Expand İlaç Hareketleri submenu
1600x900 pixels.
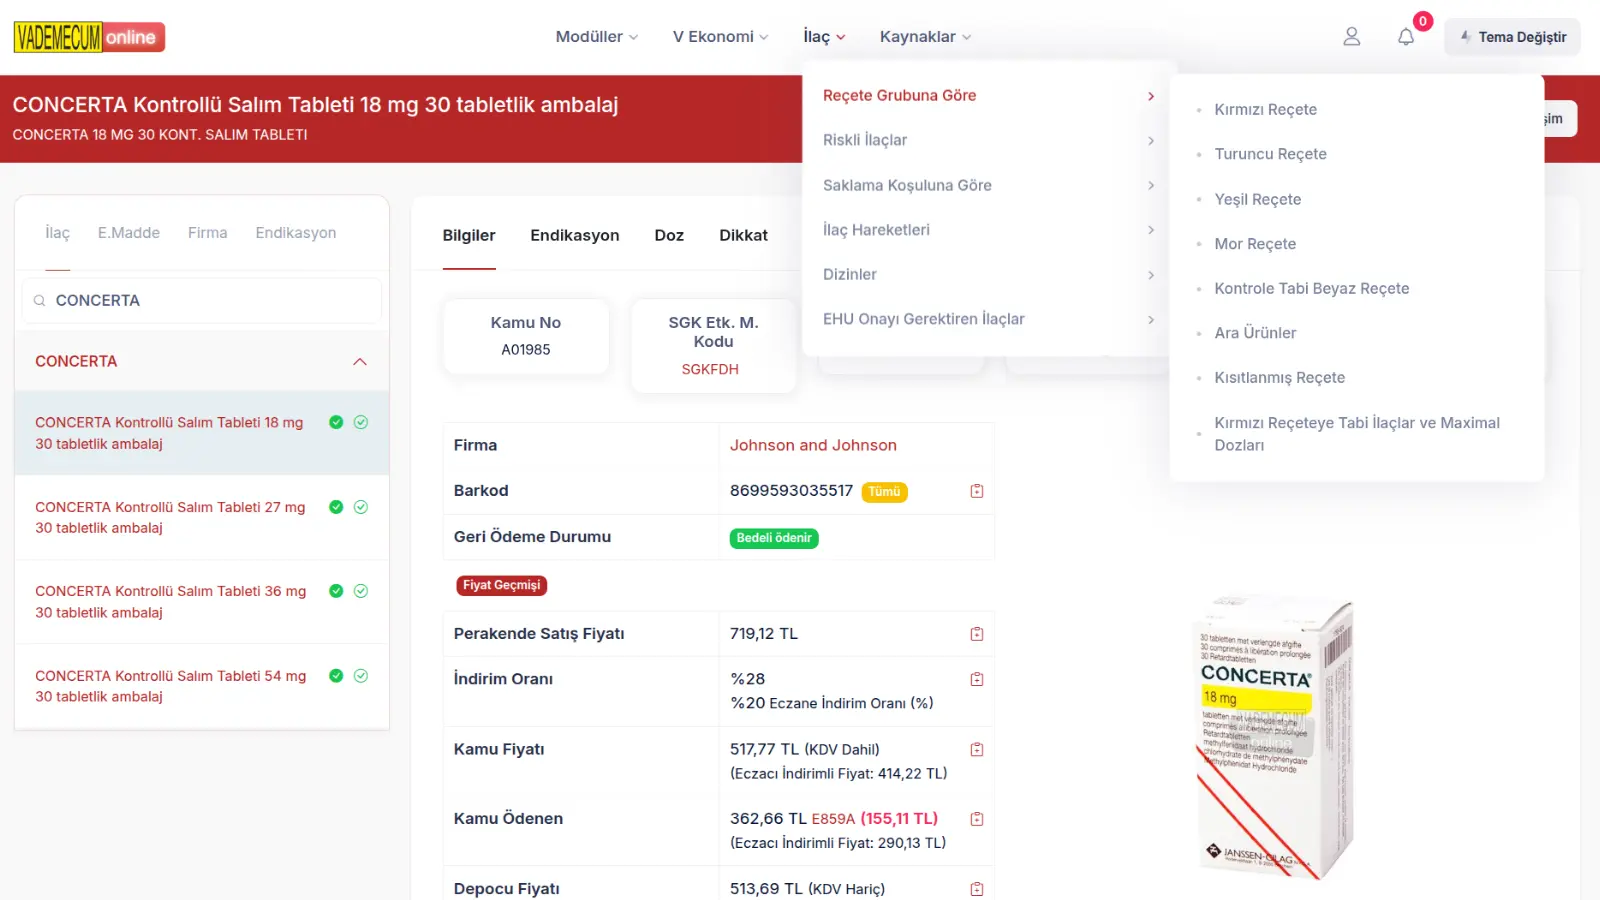[x=988, y=230]
